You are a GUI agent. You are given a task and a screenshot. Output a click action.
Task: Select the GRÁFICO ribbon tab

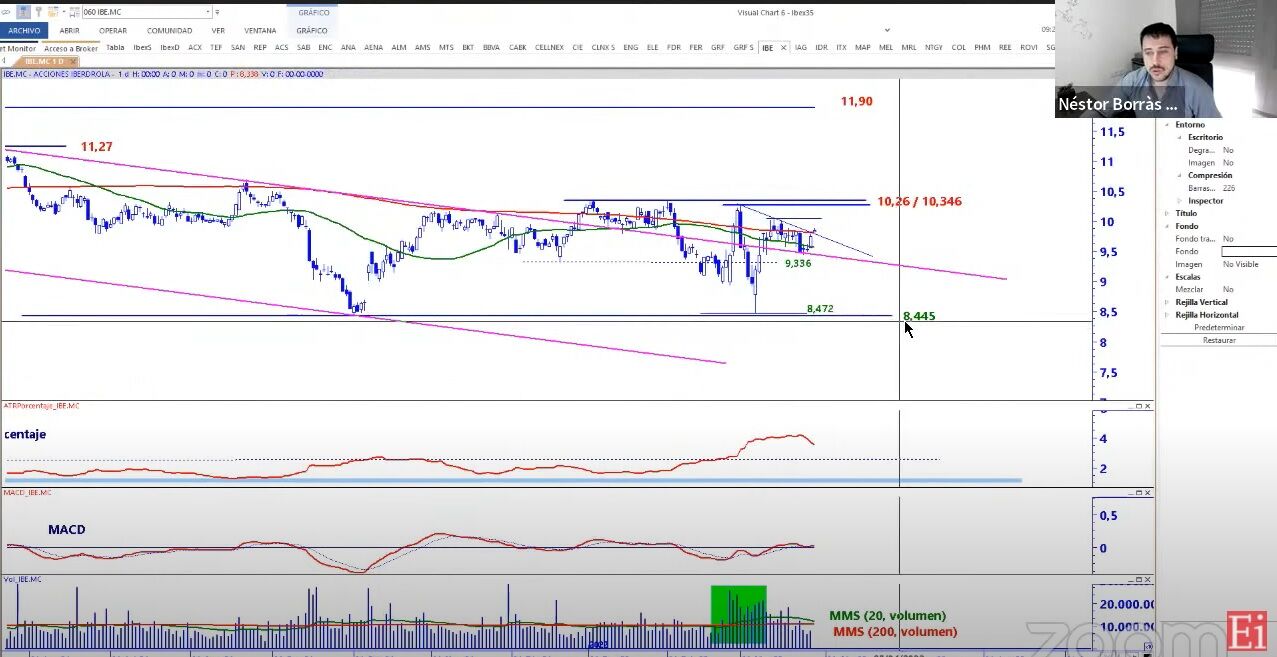coord(312,30)
